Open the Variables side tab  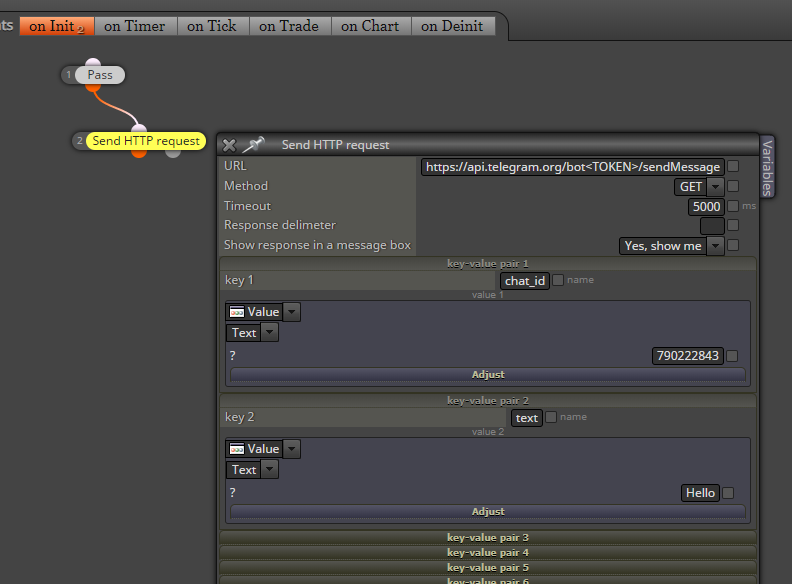[x=767, y=168]
